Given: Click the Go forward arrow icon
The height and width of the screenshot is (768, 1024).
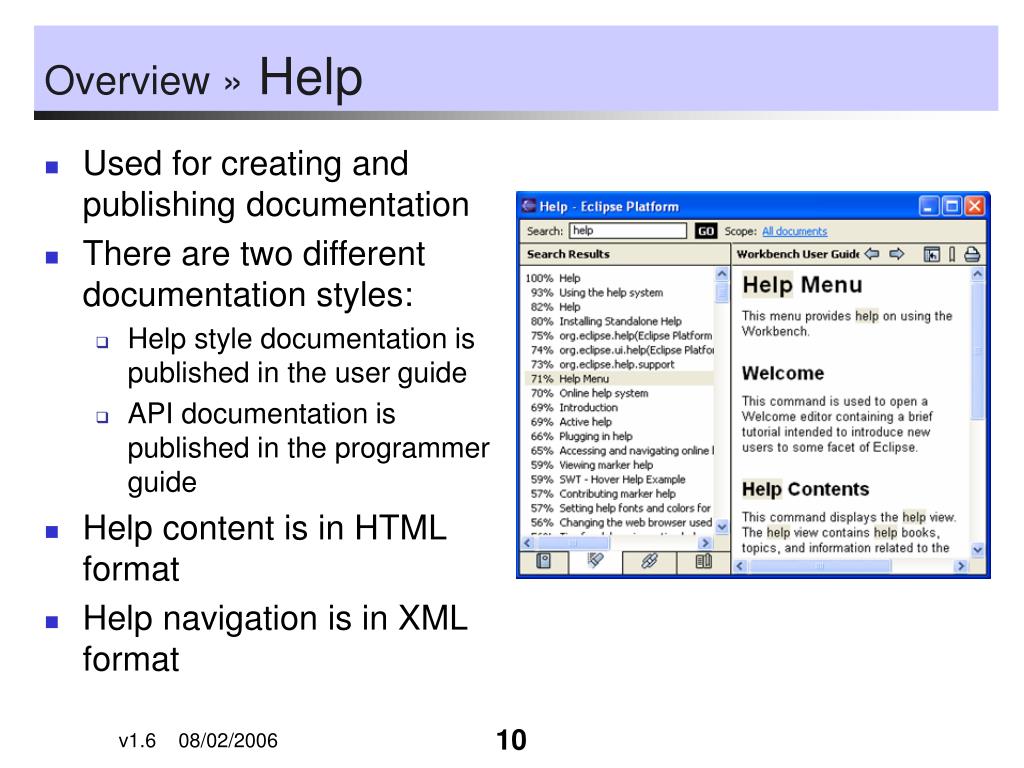Looking at the screenshot, I should click(x=897, y=254).
